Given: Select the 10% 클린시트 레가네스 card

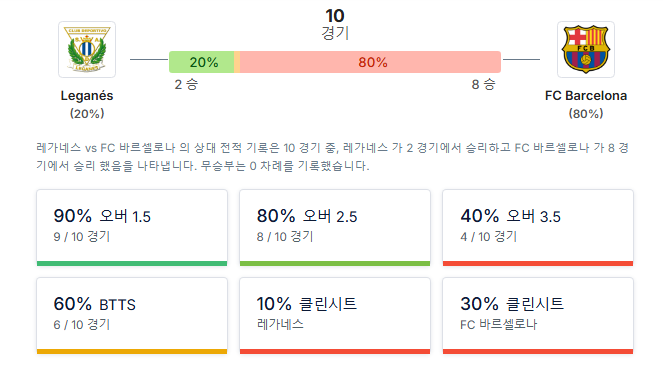Looking at the screenshot, I should (335, 315).
